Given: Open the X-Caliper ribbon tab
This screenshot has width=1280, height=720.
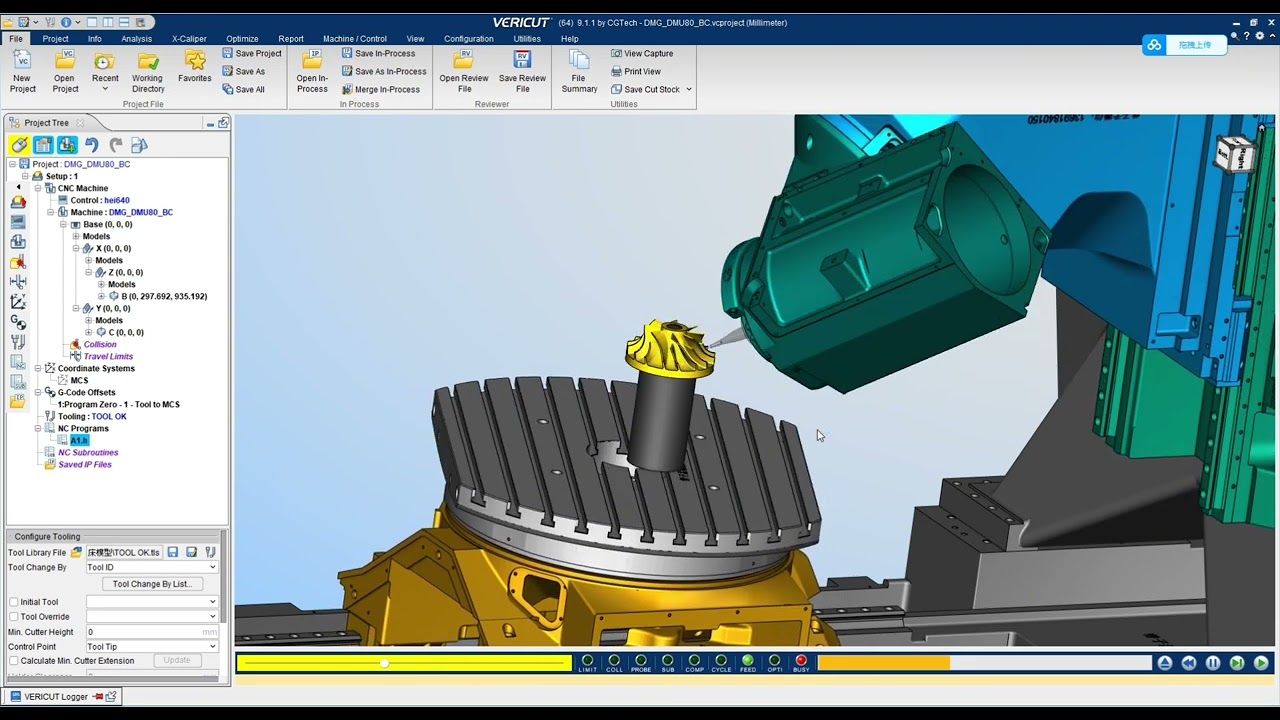Looking at the screenshot, I should point(189,39).
